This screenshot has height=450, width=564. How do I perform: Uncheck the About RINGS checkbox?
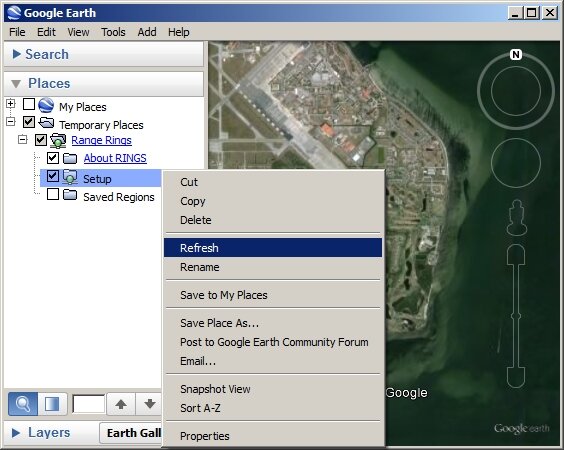(x=53, y=158)
